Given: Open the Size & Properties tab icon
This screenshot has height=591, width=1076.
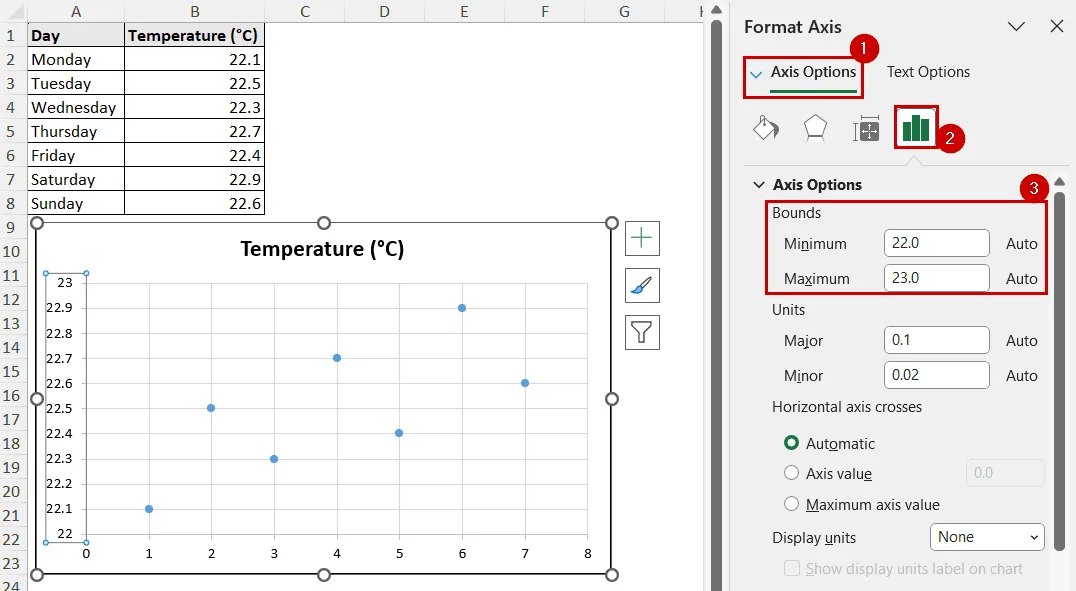Looking at the screenshot, I should tap(866, 128).
